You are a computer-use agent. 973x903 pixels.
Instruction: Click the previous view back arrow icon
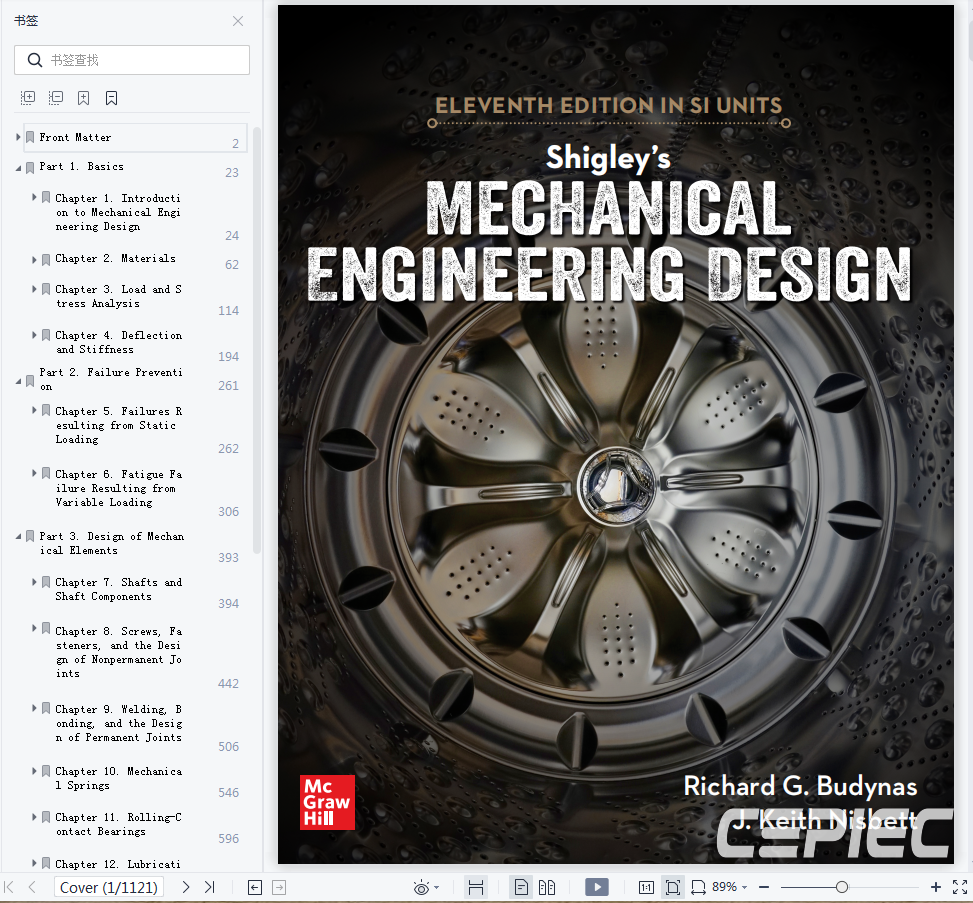click(x=254, y=887)
